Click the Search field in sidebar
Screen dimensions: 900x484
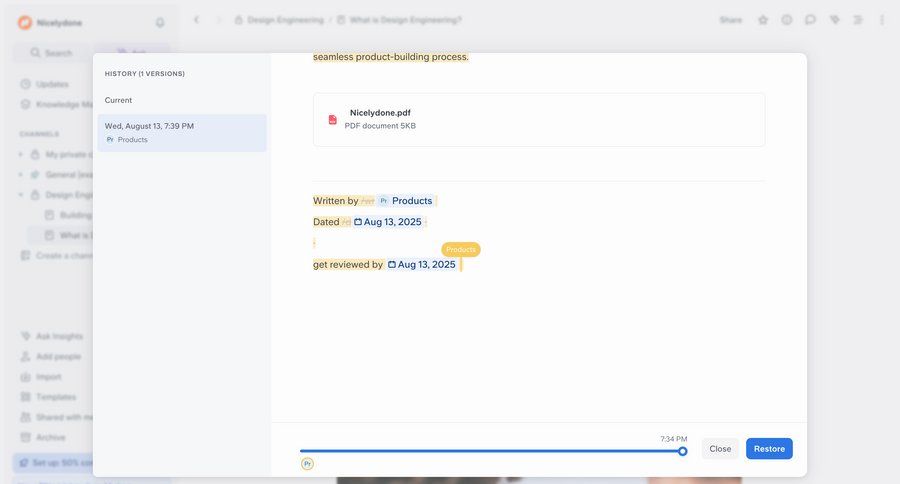52,52
